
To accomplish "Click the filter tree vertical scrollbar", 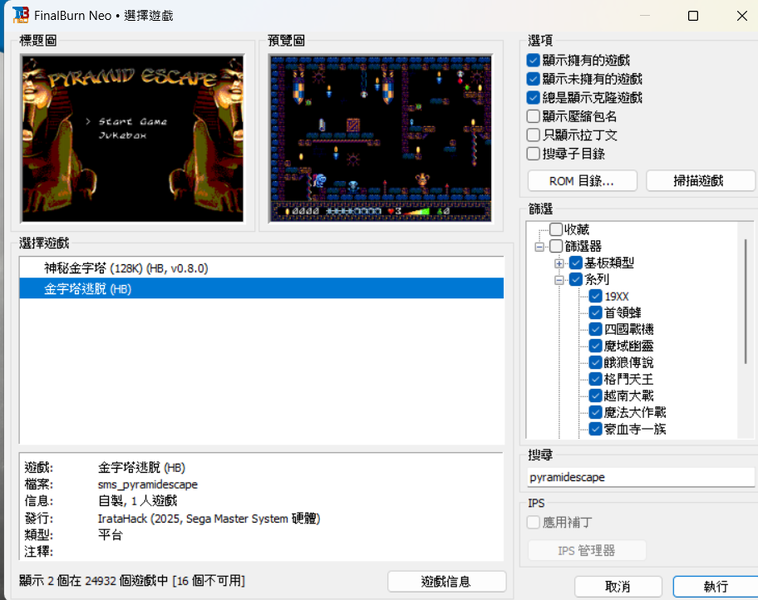I will [745, 302].
